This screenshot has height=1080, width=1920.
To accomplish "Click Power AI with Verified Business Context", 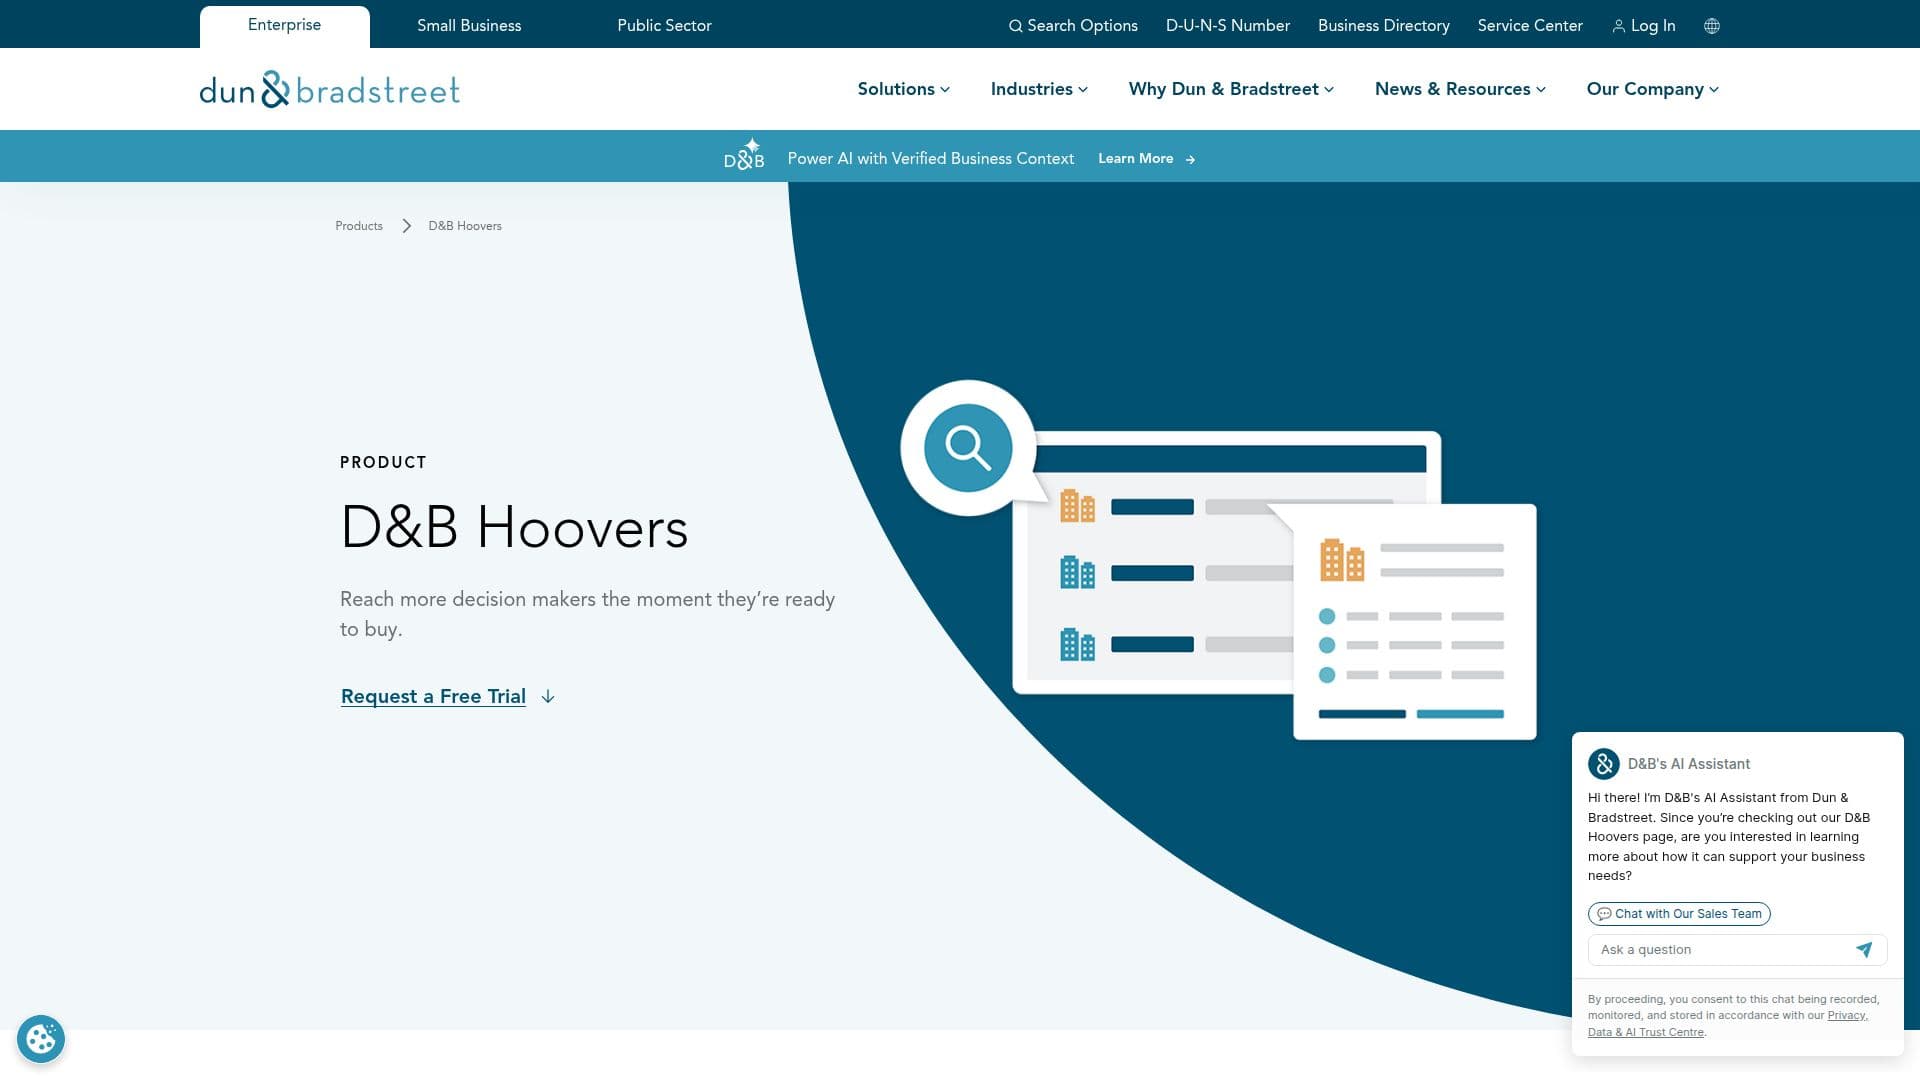I will (x=930, y=159).
